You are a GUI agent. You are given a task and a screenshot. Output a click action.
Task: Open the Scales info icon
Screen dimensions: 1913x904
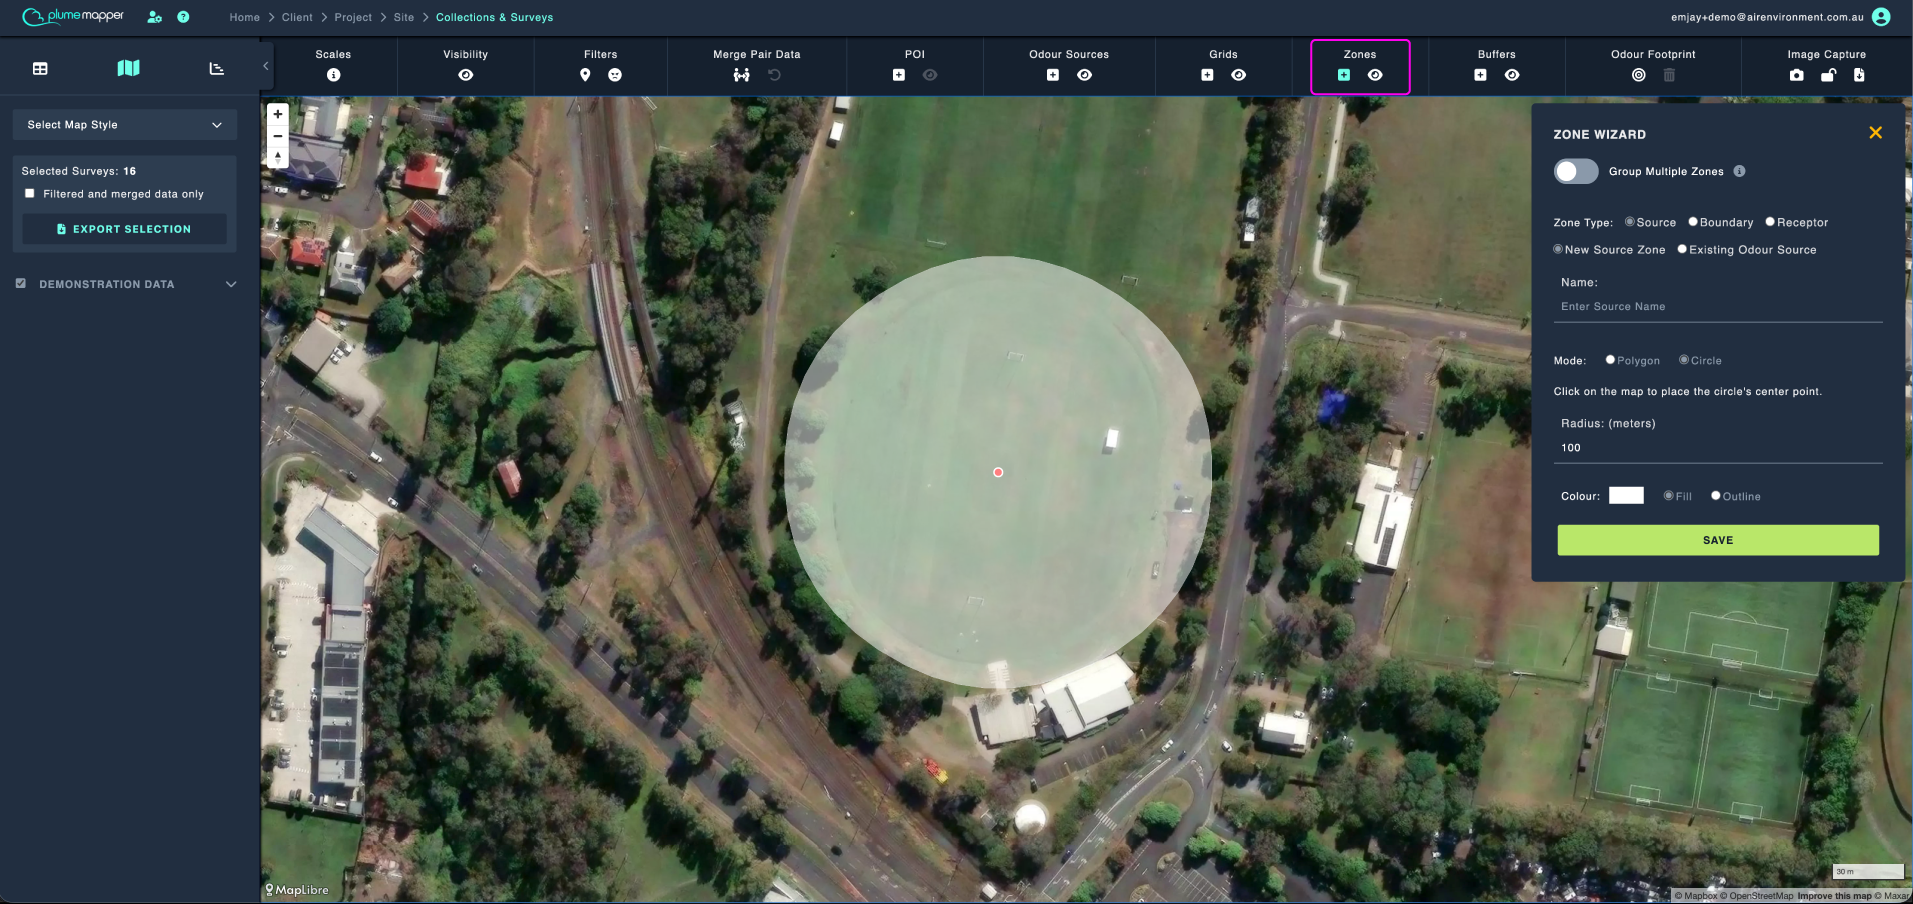coord(333,75)
